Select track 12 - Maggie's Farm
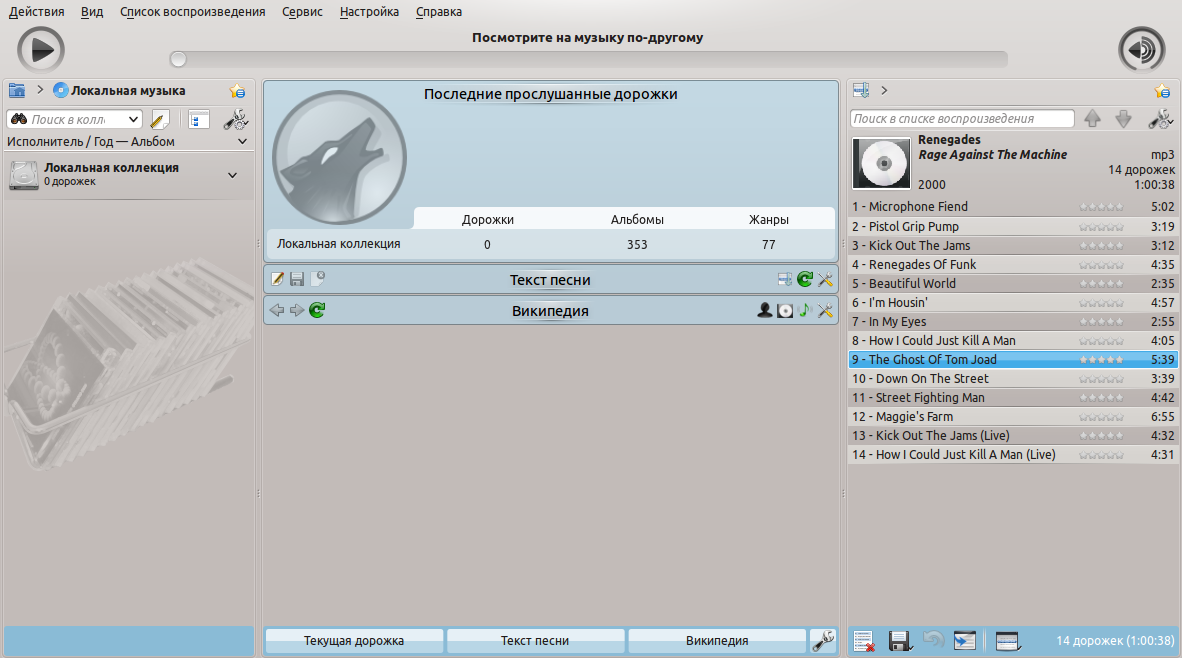Viewport: 1182px width, 658px height. [1012, 417]
